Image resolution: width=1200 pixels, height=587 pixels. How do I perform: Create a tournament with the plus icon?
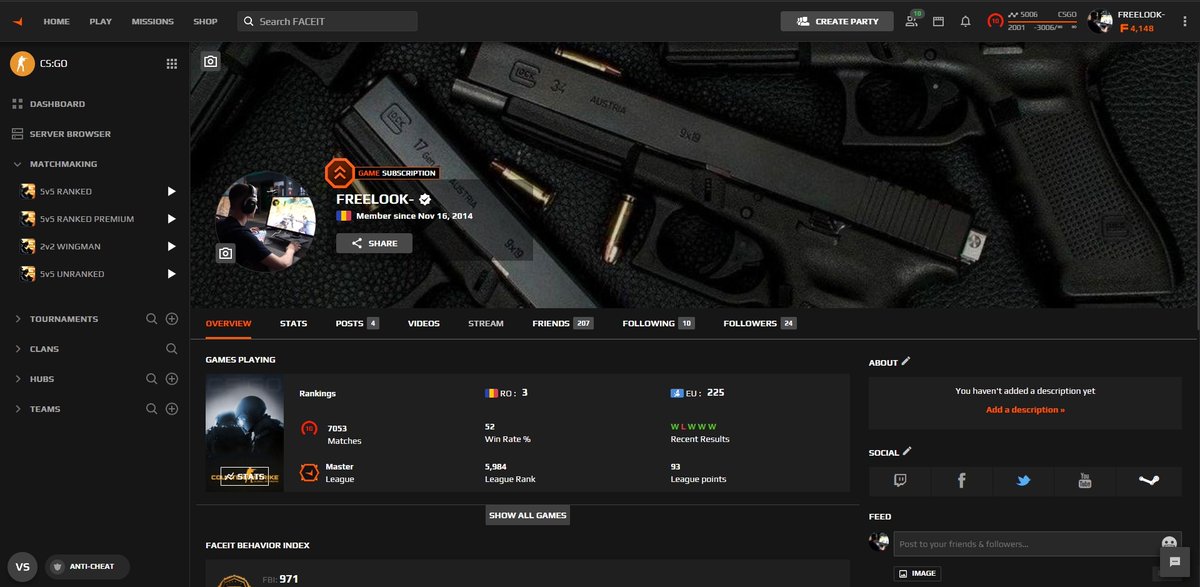click(x=172, y=319)
